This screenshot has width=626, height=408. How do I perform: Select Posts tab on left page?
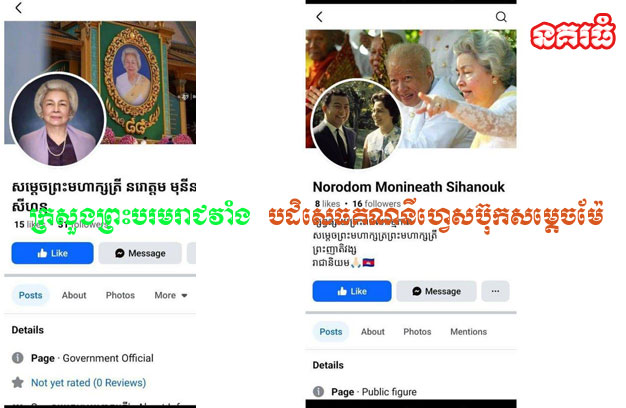[30, 295]
